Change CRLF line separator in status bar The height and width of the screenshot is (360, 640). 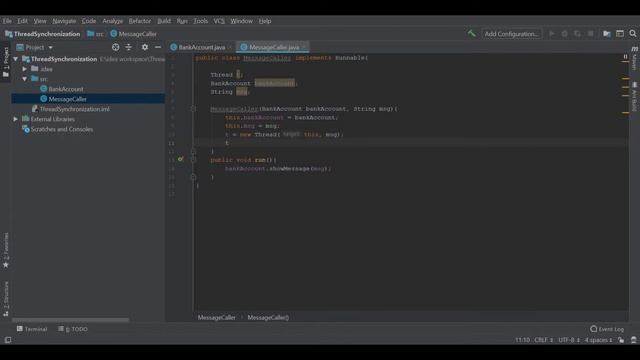544,340
